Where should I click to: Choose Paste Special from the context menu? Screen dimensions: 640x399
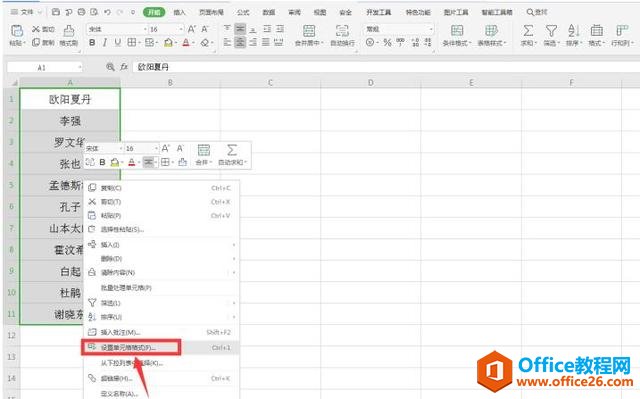pos(162,229)
